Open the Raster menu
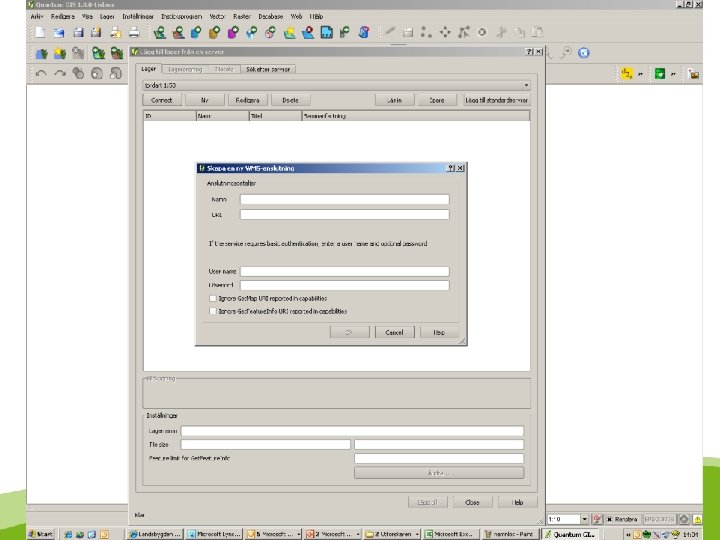Screen dimensions: 720x540 point(242,17)
